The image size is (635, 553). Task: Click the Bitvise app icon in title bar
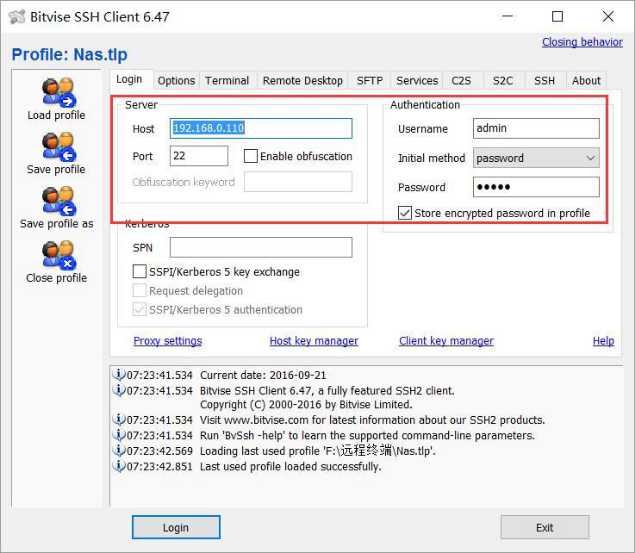[x=17, y=17]
